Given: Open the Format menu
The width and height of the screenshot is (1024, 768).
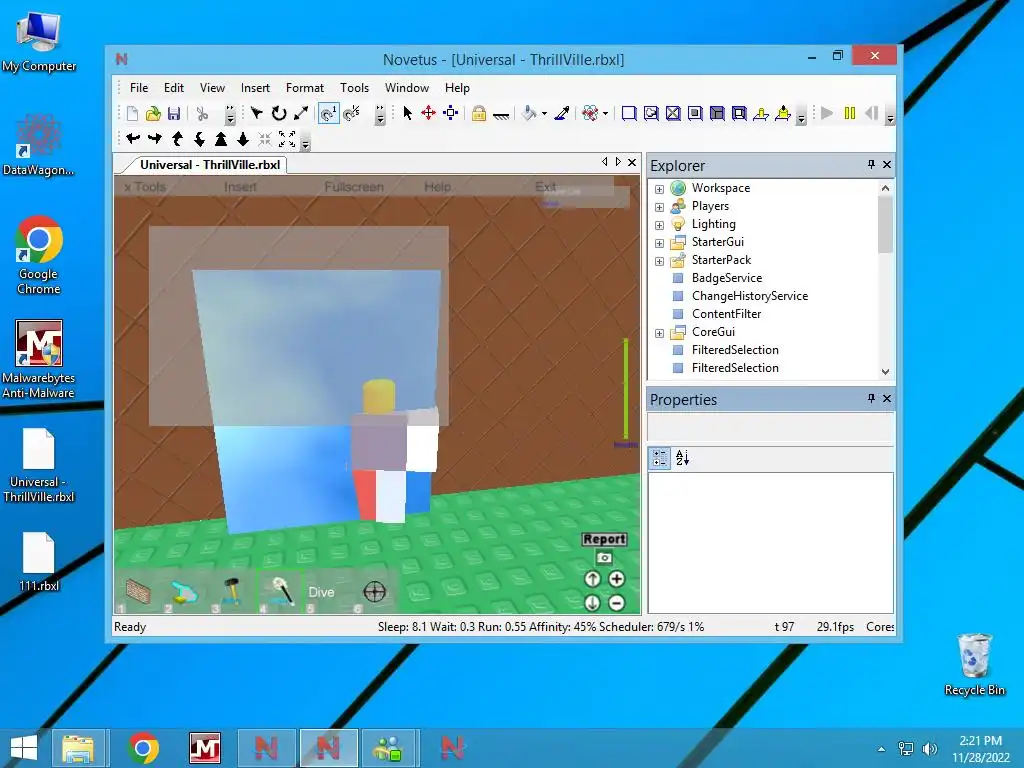Looking at the screenshot, I should coord(305,88).
